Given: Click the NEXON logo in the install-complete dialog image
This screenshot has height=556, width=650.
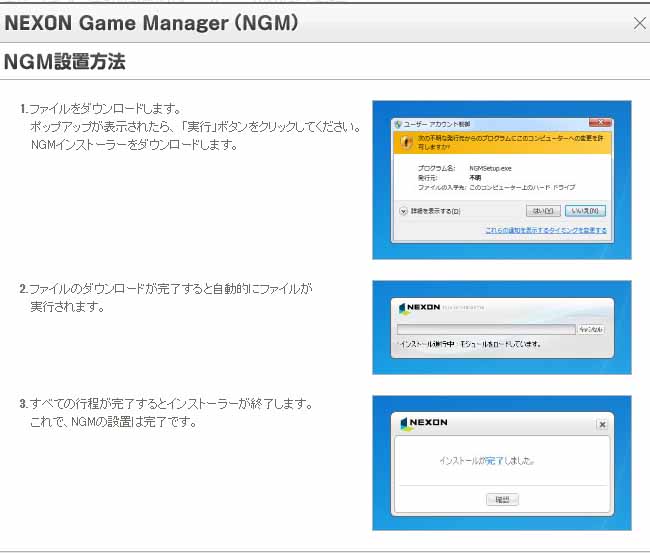Looking at the screenshot, I should tap(424, 423).
